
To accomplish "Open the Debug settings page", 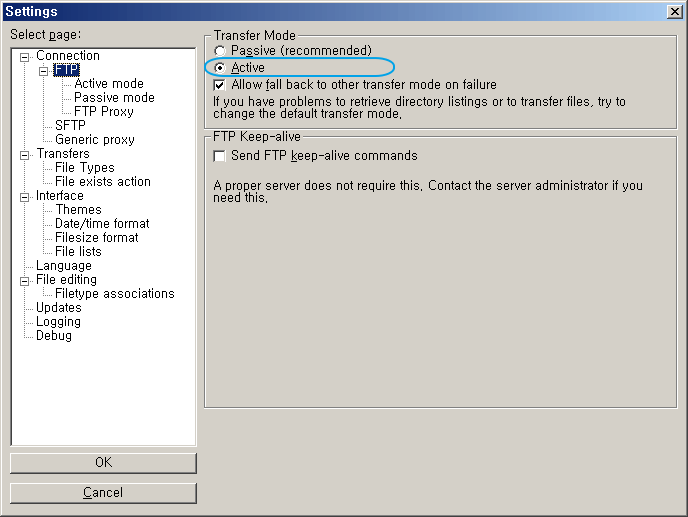I will (54, 336).
